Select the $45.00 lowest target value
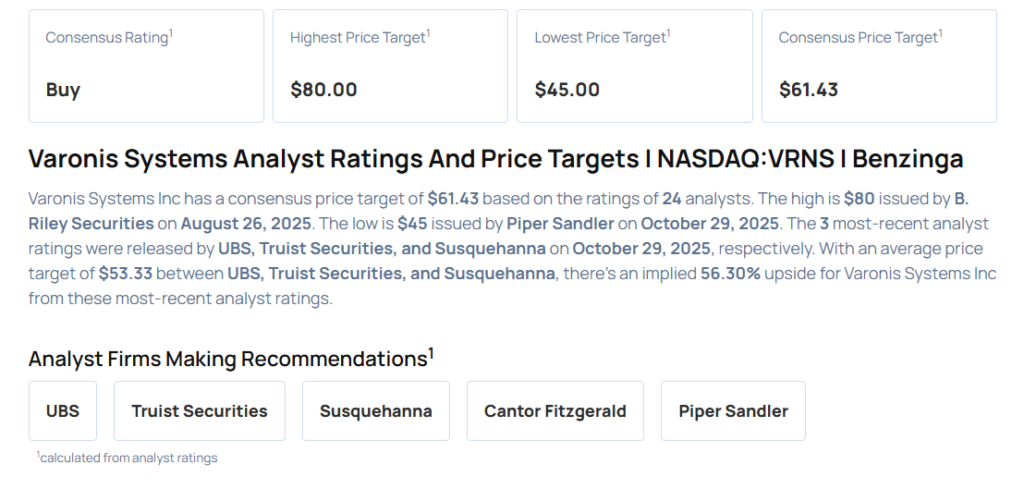The width and height of the screenshot is (1024, 501). (x=567, y=90)
